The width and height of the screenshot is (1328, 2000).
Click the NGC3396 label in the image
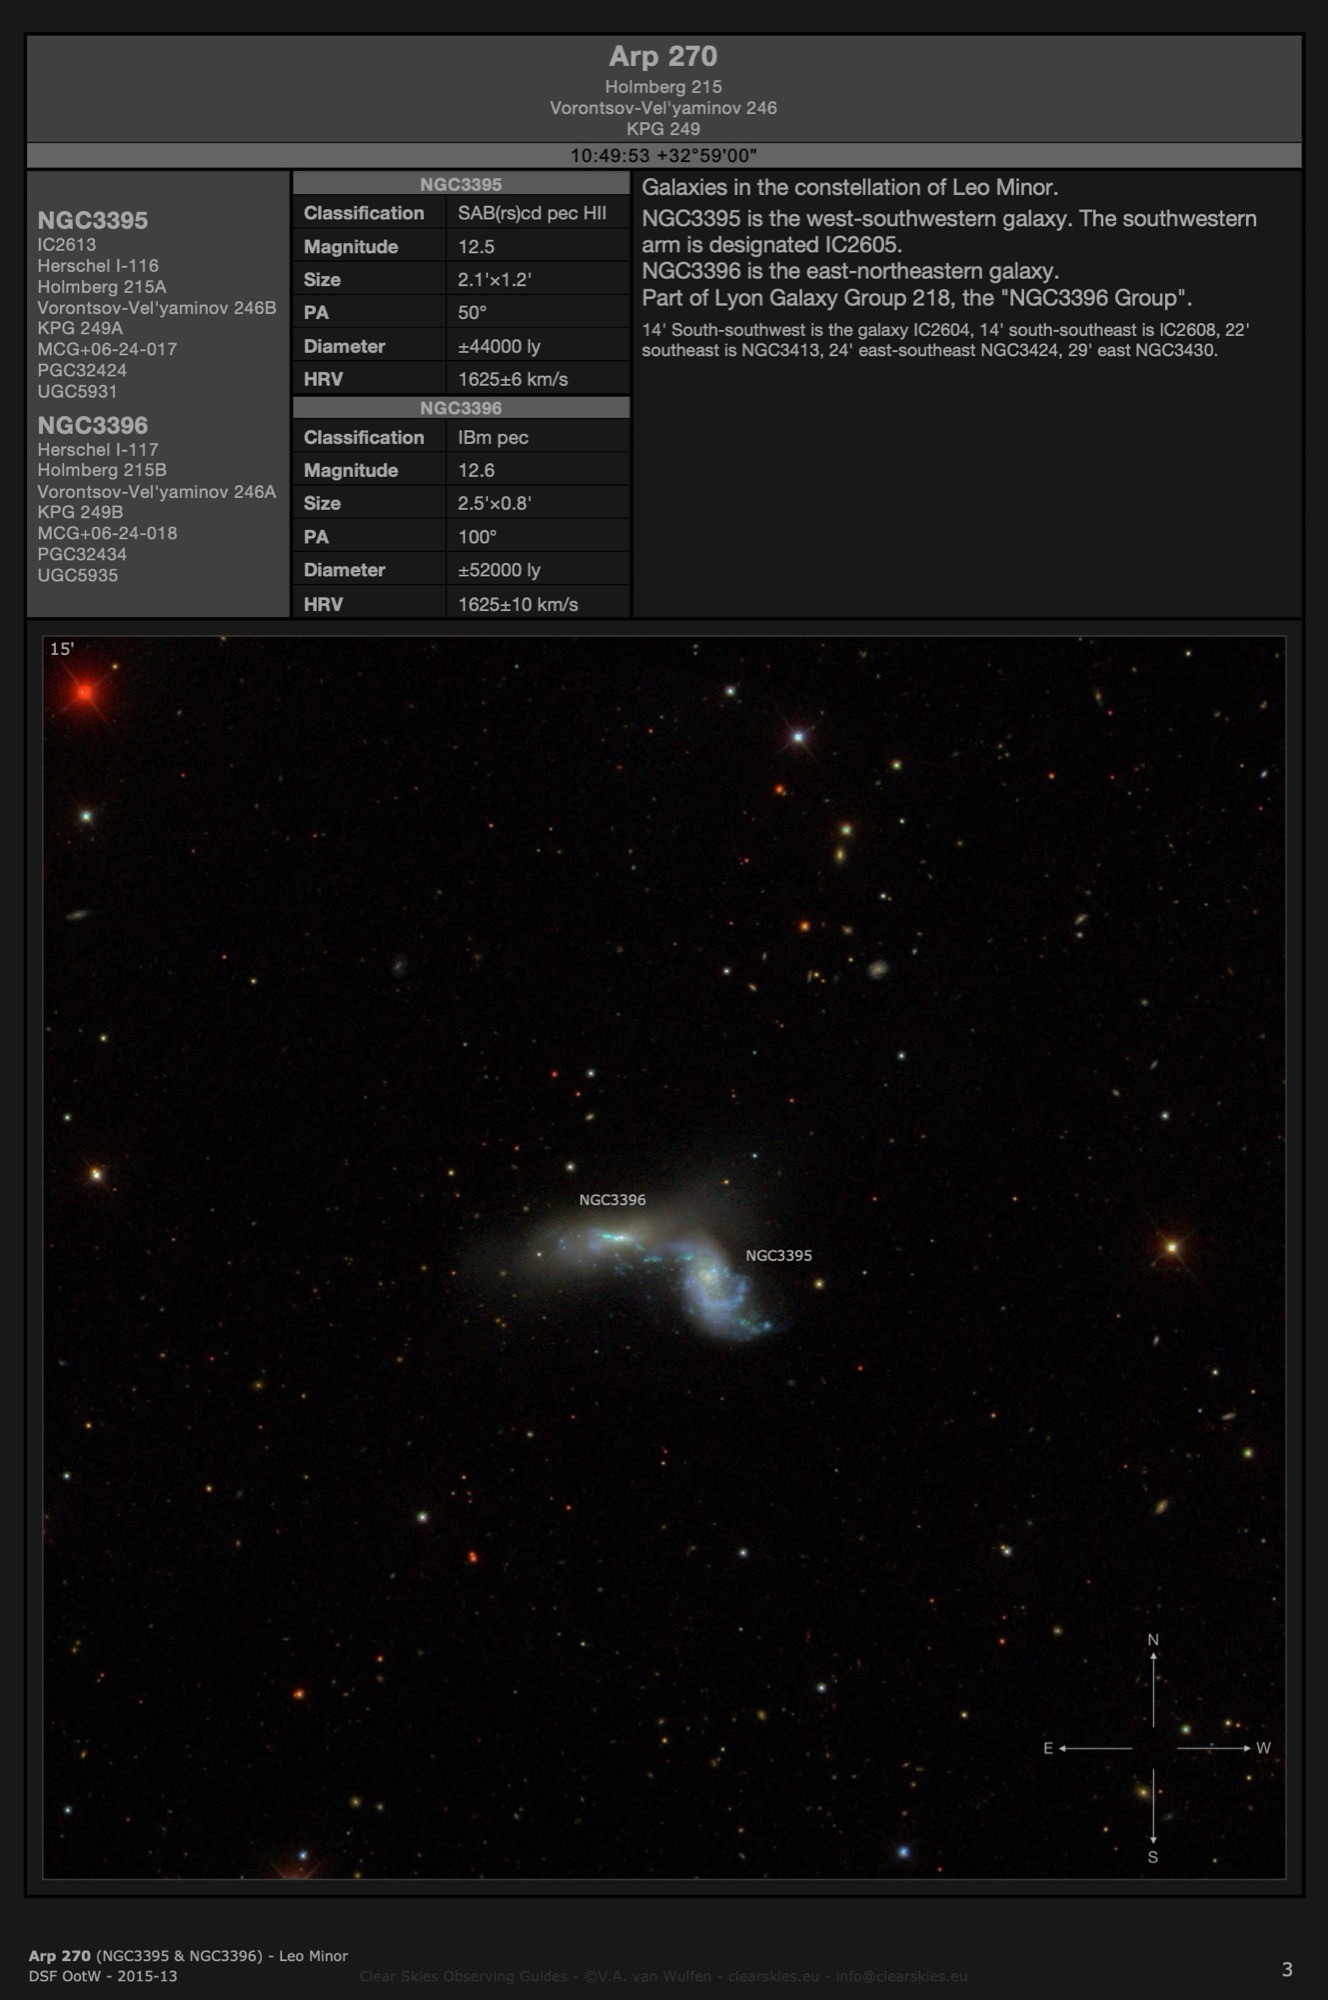point(612,1200)
